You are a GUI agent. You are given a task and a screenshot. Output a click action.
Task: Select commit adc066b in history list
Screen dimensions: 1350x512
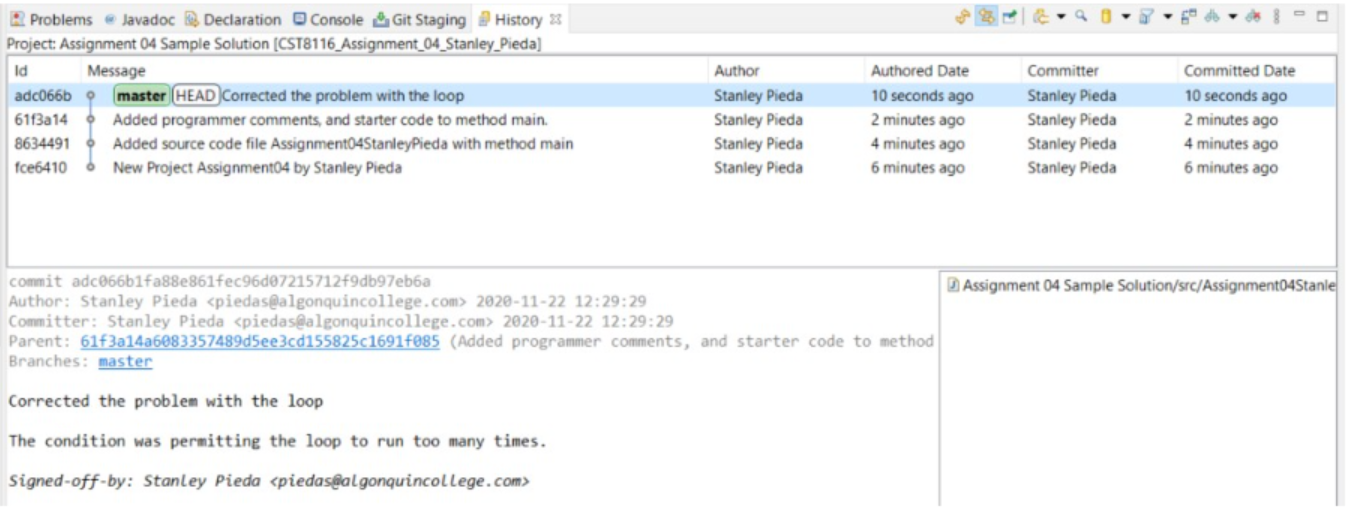pyautogui.click(x=671, y=96)
